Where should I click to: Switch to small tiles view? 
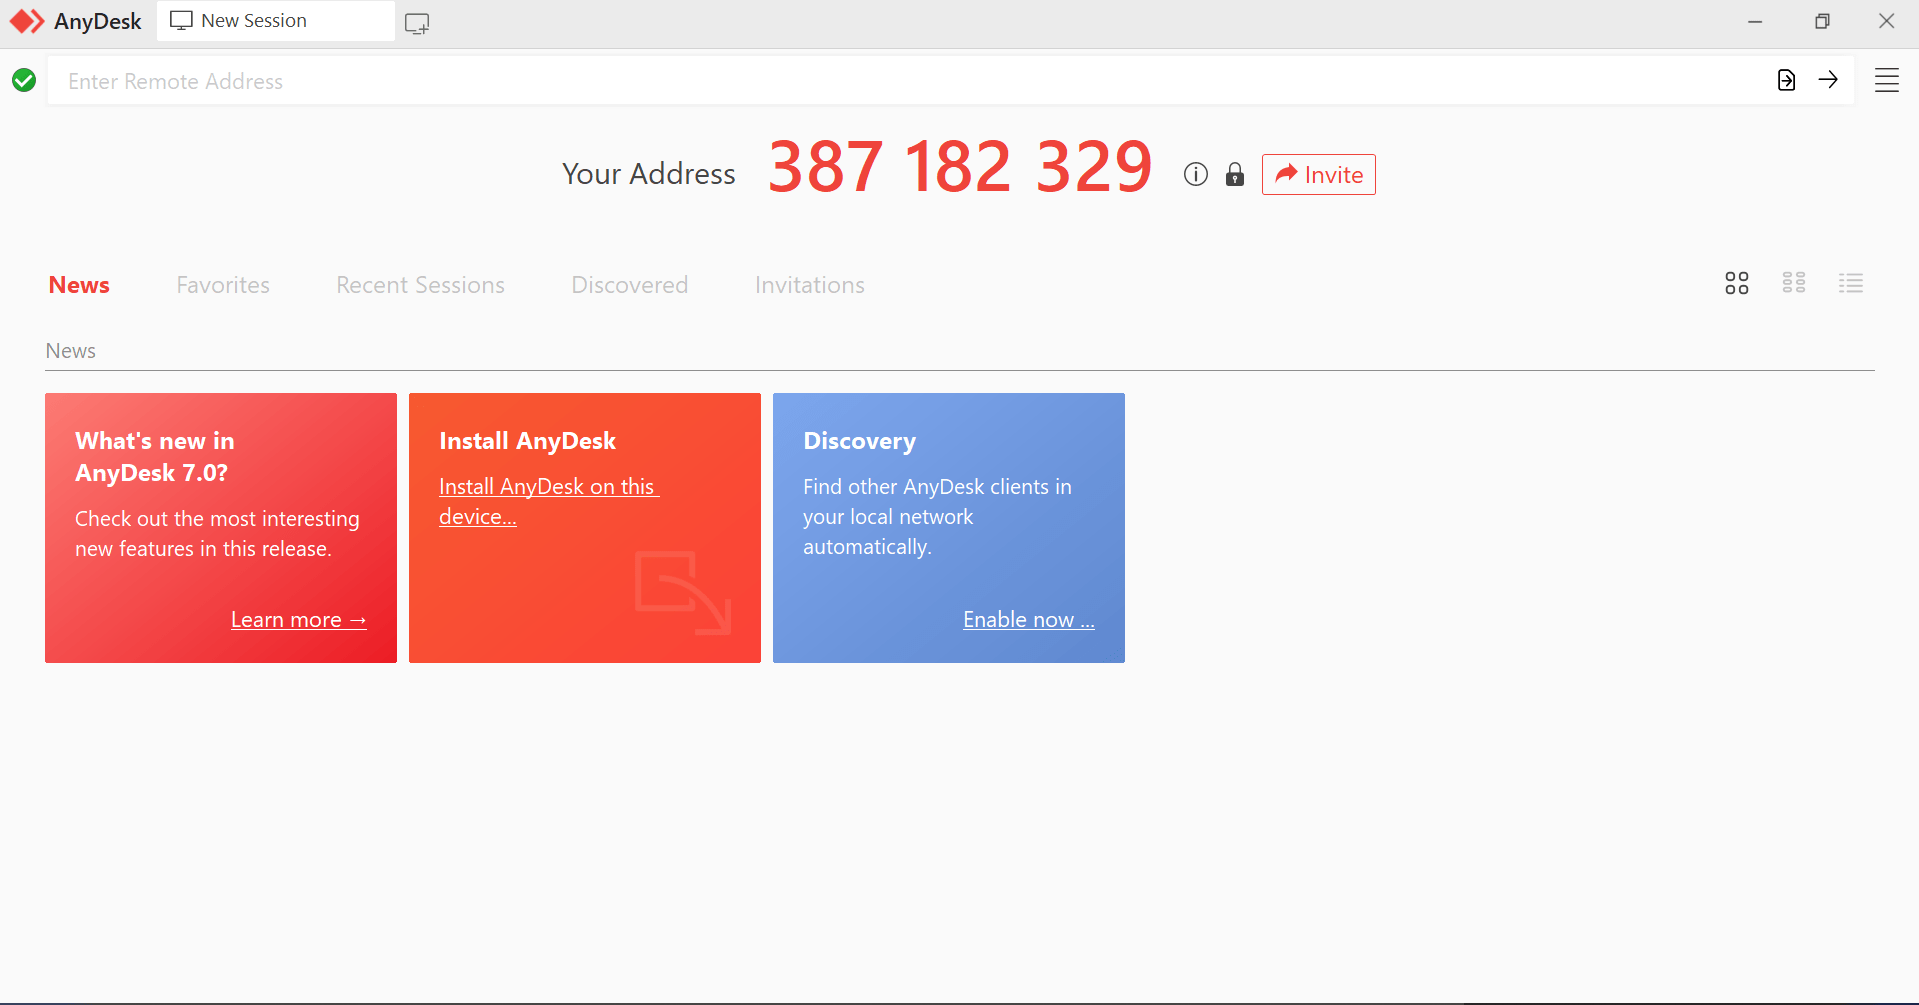[1794, 283]
